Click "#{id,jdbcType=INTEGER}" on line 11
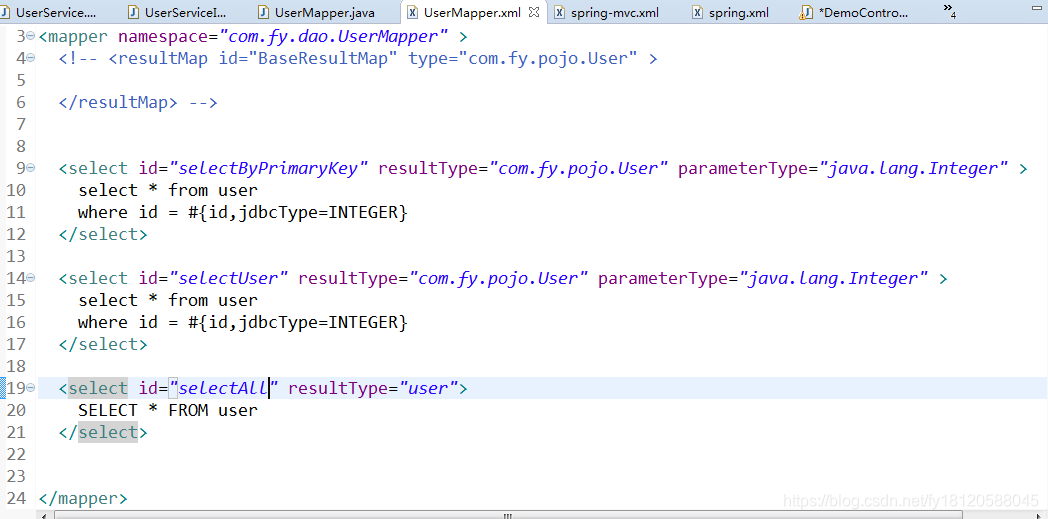This screenshot has width=1048, height=519. pos(297,212)
